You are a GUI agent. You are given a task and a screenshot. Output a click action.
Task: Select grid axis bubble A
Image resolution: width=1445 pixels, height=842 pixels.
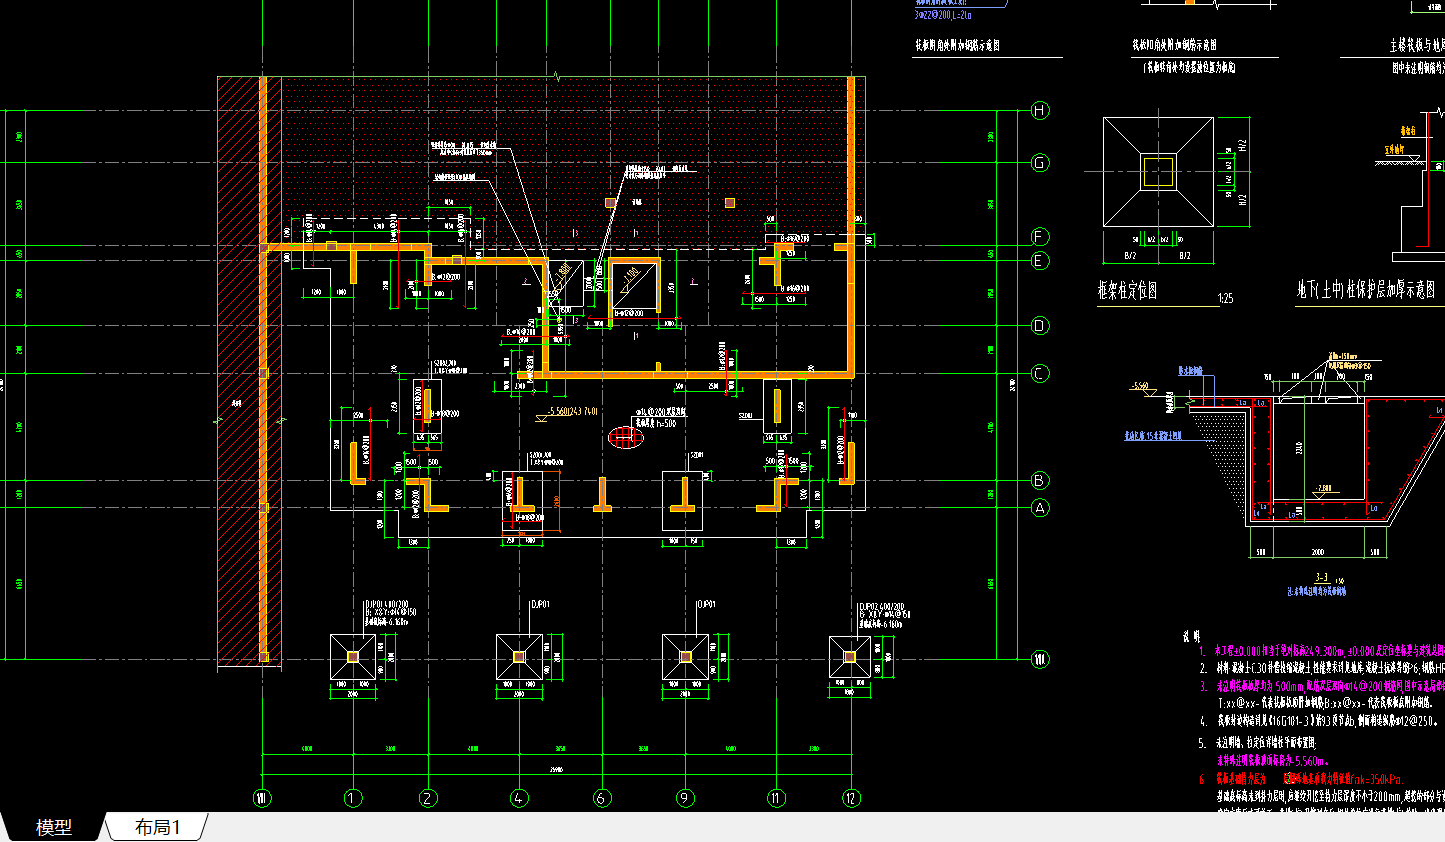(1040, 508)
